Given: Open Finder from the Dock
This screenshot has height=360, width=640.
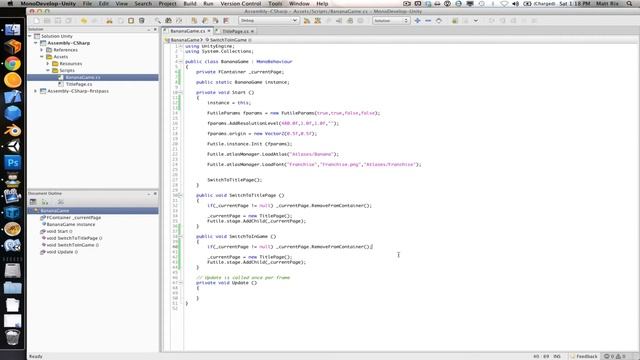Looking at the screenshot, I should click(13, 30).
